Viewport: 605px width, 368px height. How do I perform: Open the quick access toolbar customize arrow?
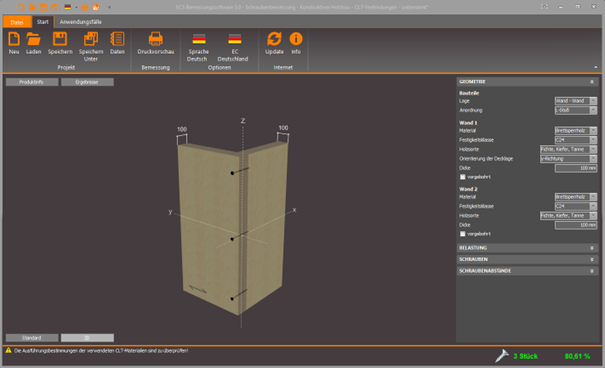point(110,7)
